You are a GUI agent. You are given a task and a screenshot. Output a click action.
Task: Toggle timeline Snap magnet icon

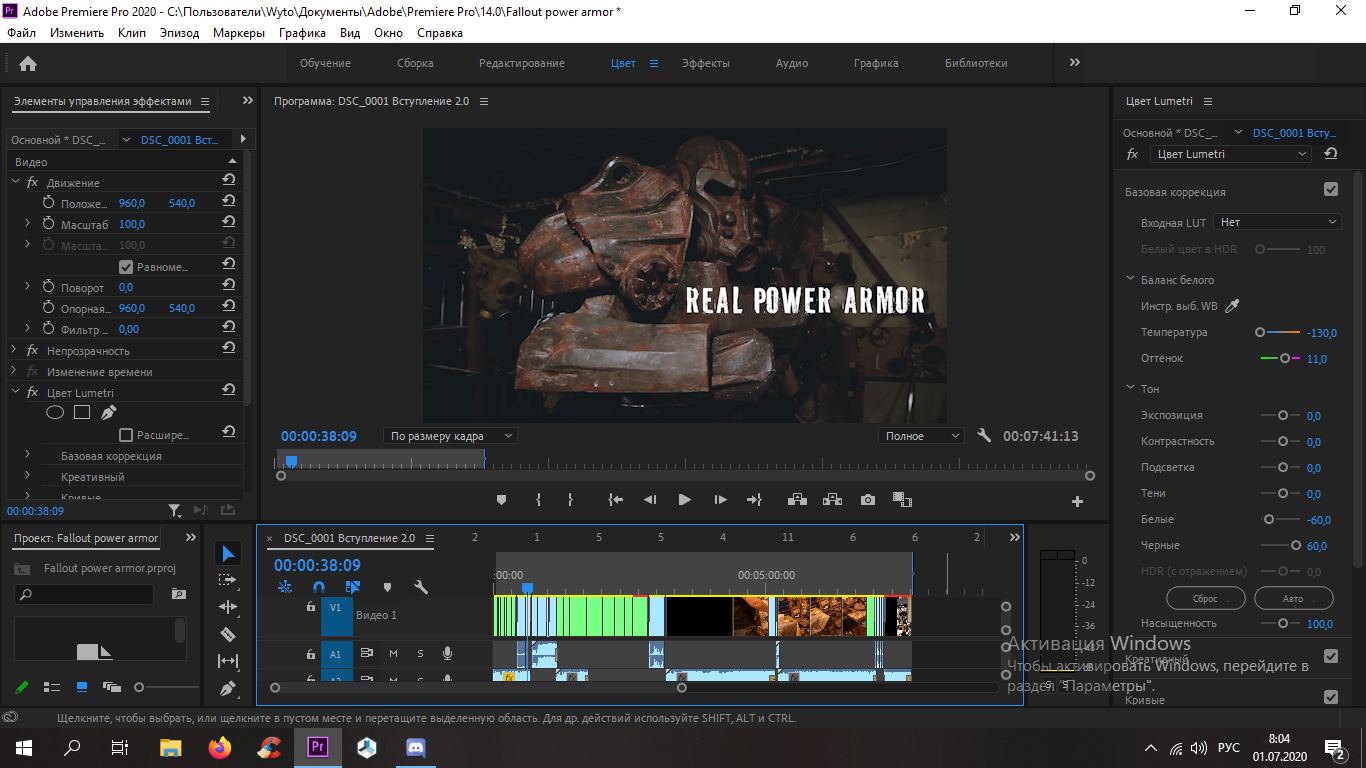tap(319, 587)
